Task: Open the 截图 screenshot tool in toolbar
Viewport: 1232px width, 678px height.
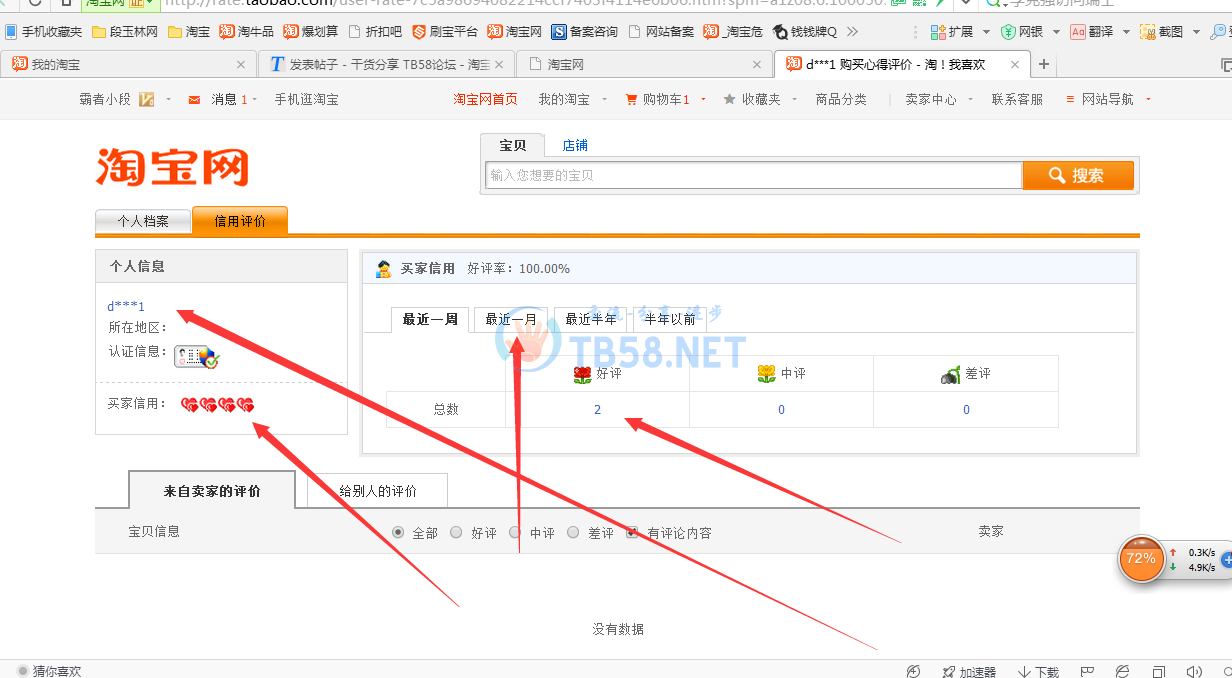Action: pyautogui.click(x=1162, y=32)
